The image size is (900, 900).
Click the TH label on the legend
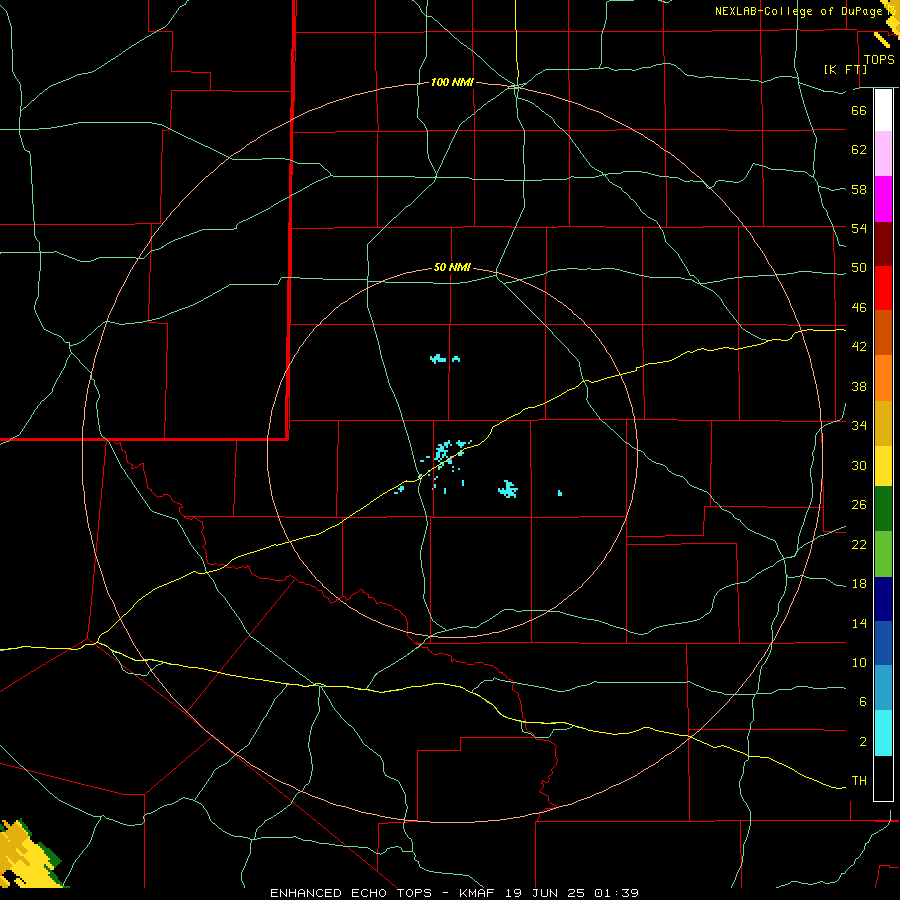[x=859, y=781]
